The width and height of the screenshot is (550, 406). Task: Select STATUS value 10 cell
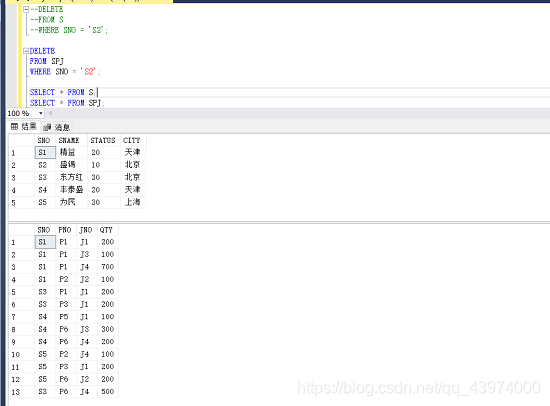[103, 165]
